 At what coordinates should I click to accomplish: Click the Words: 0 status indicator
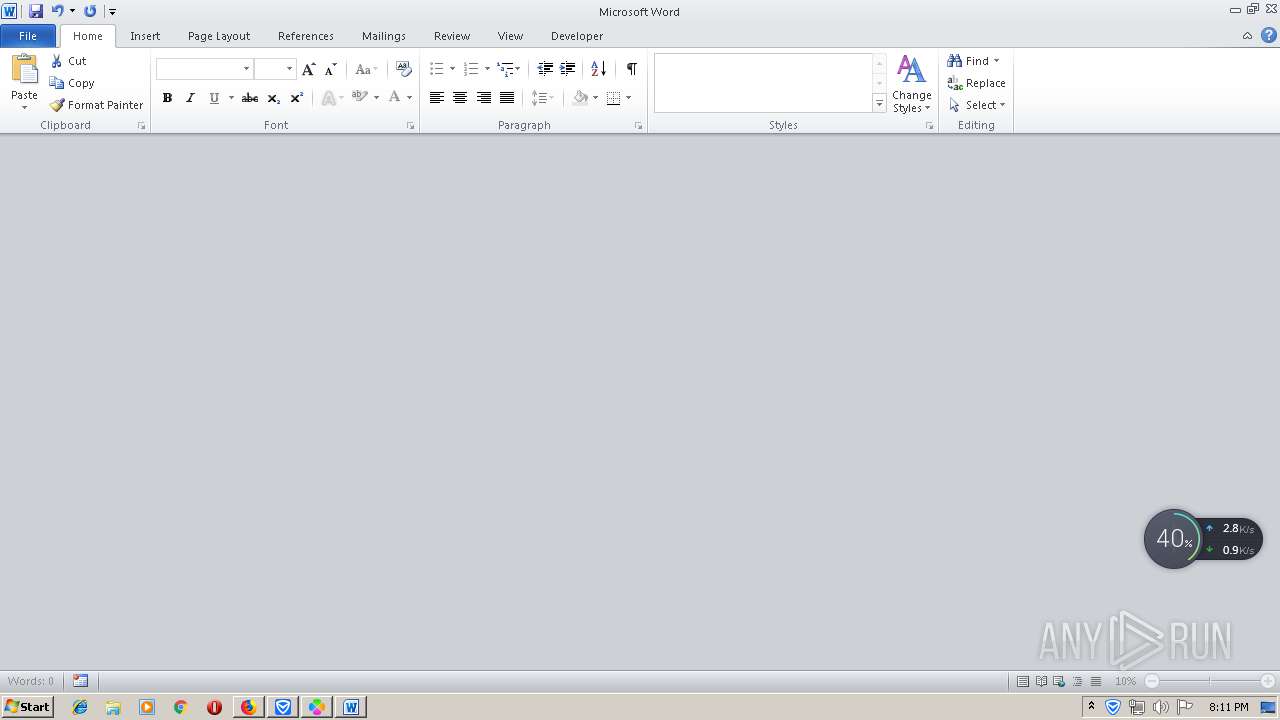(31, 681)
